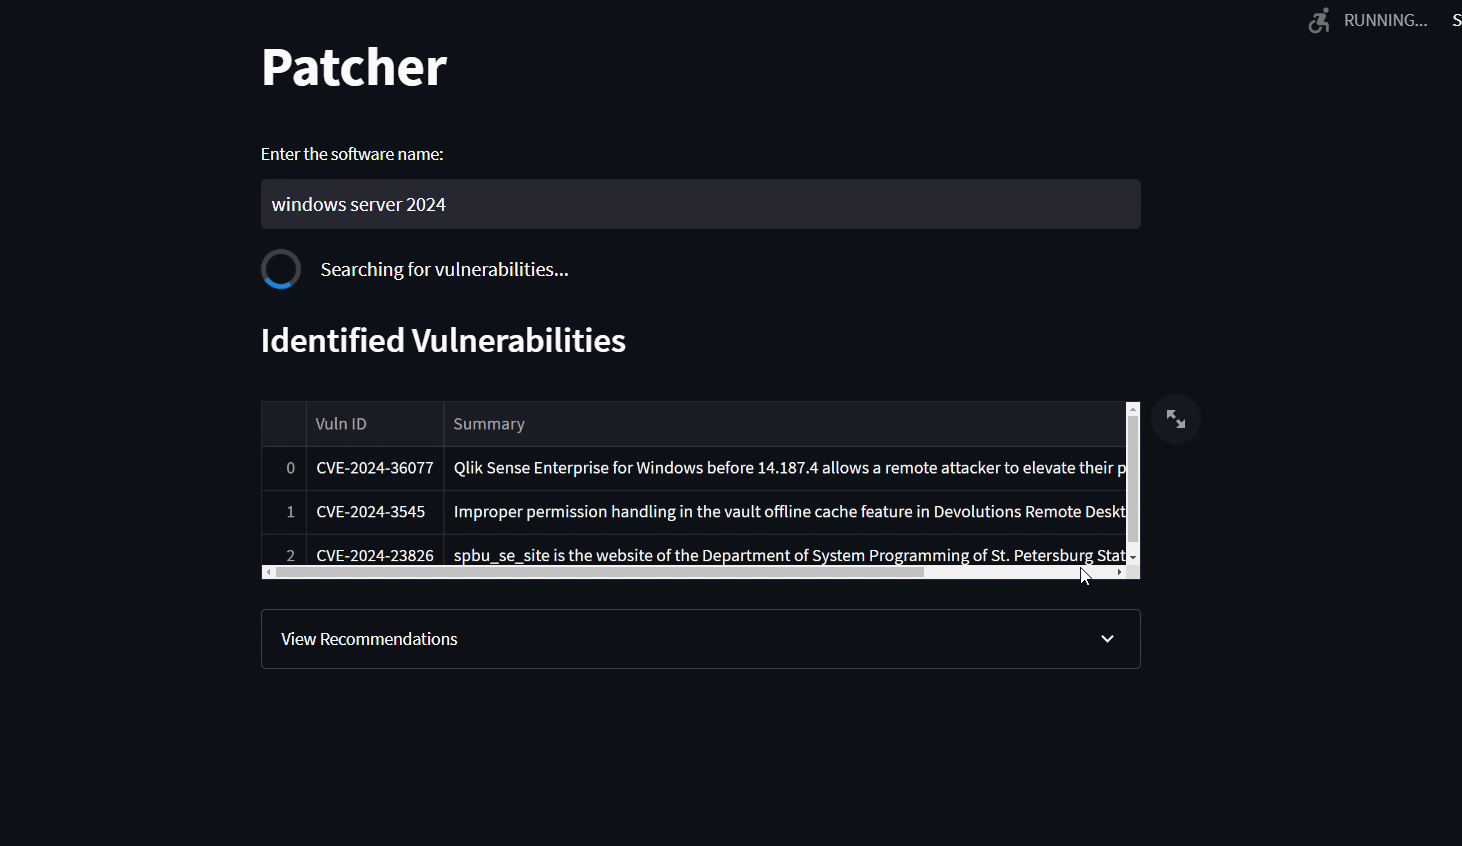Click the RUNNING... status label

(1385, 20)
